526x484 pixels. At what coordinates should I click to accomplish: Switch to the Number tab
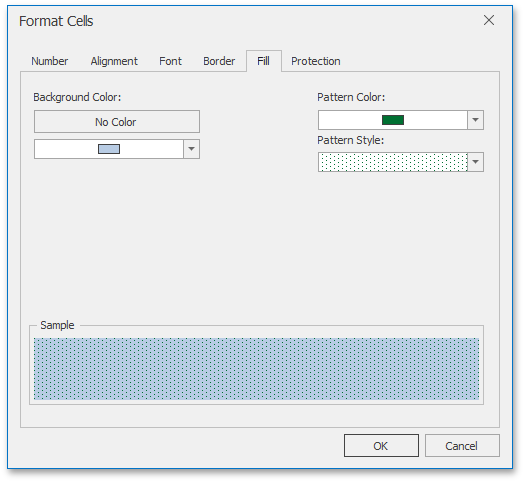[50, 61]
